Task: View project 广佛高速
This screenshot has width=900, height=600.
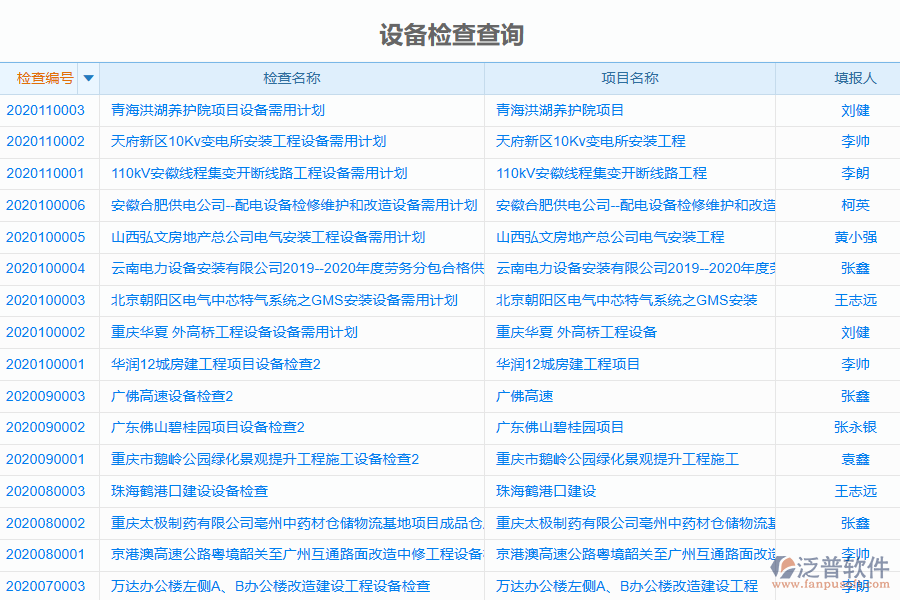Action: (x=521, y=395)
